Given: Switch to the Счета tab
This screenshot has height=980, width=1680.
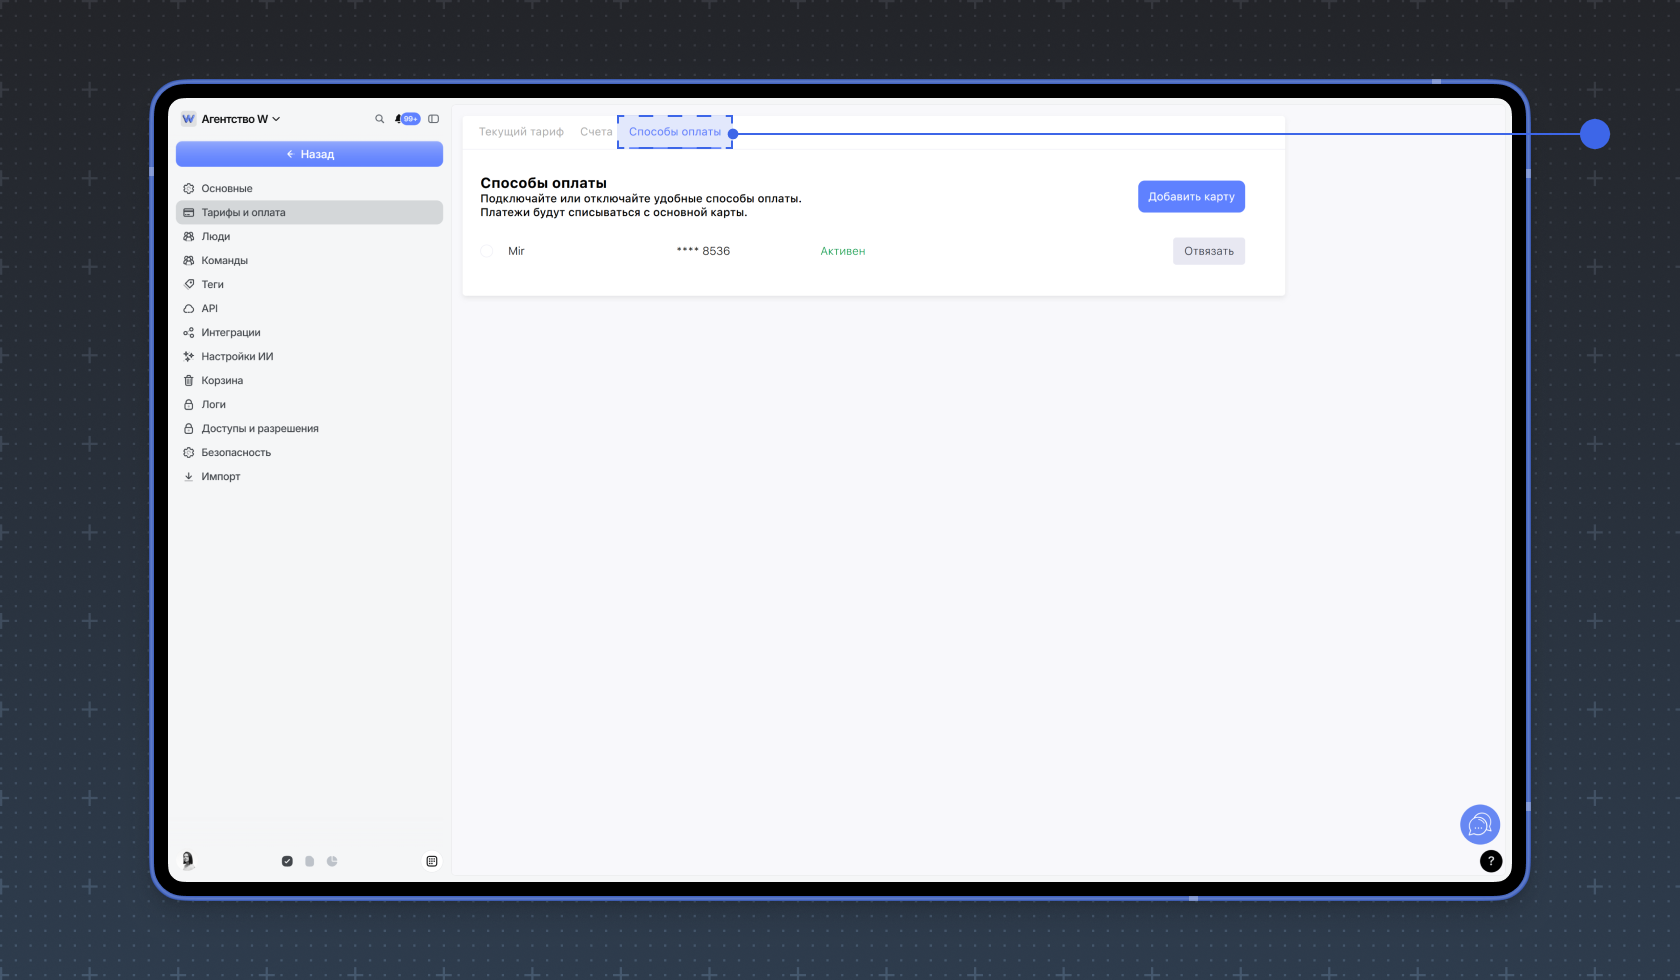Looking at the screenshot, I should [x=596, y=132].
